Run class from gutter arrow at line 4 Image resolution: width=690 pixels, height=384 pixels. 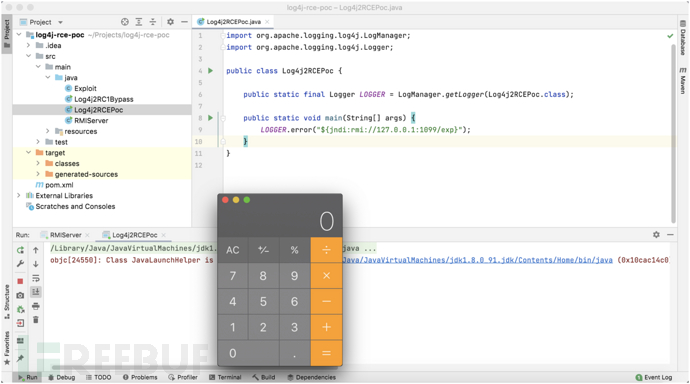tap(210, 70)
